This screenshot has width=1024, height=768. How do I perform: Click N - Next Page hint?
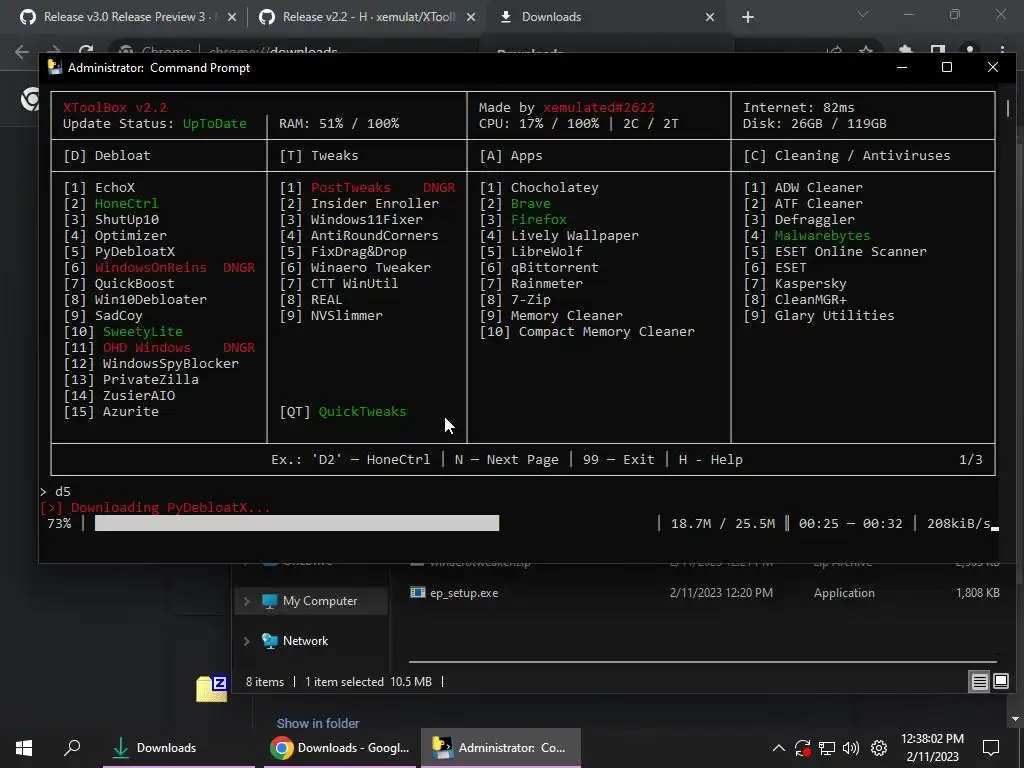pyautogui.click(x=507, y=460)
